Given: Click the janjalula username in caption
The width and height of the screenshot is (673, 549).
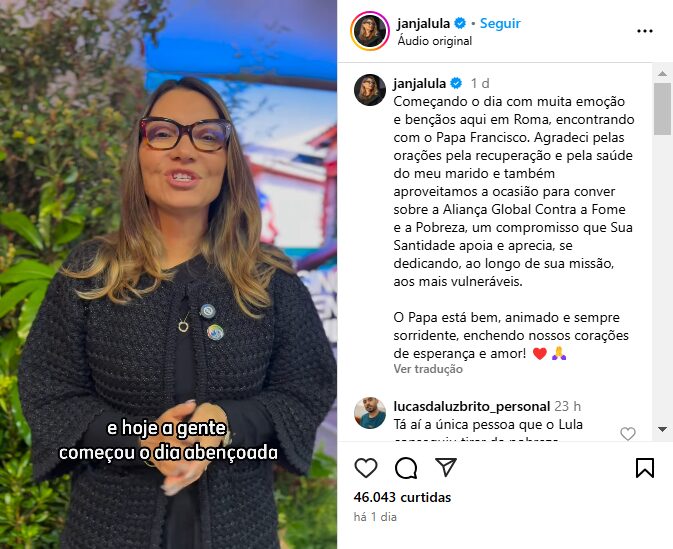Looking at the screenshot, I should tap(419, 83).
